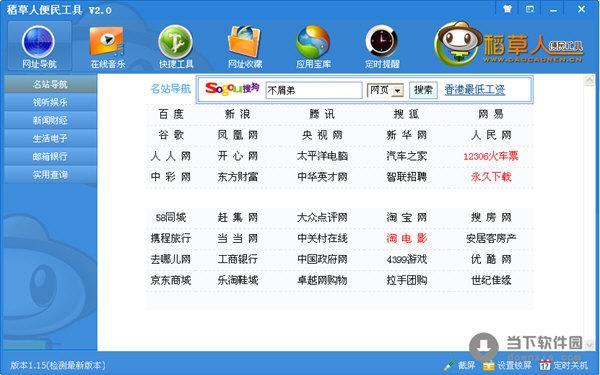This screenshot has width=600, height=375.
Task: Select the 邮箱银行 sidebar tab
Action: (50, 156)
